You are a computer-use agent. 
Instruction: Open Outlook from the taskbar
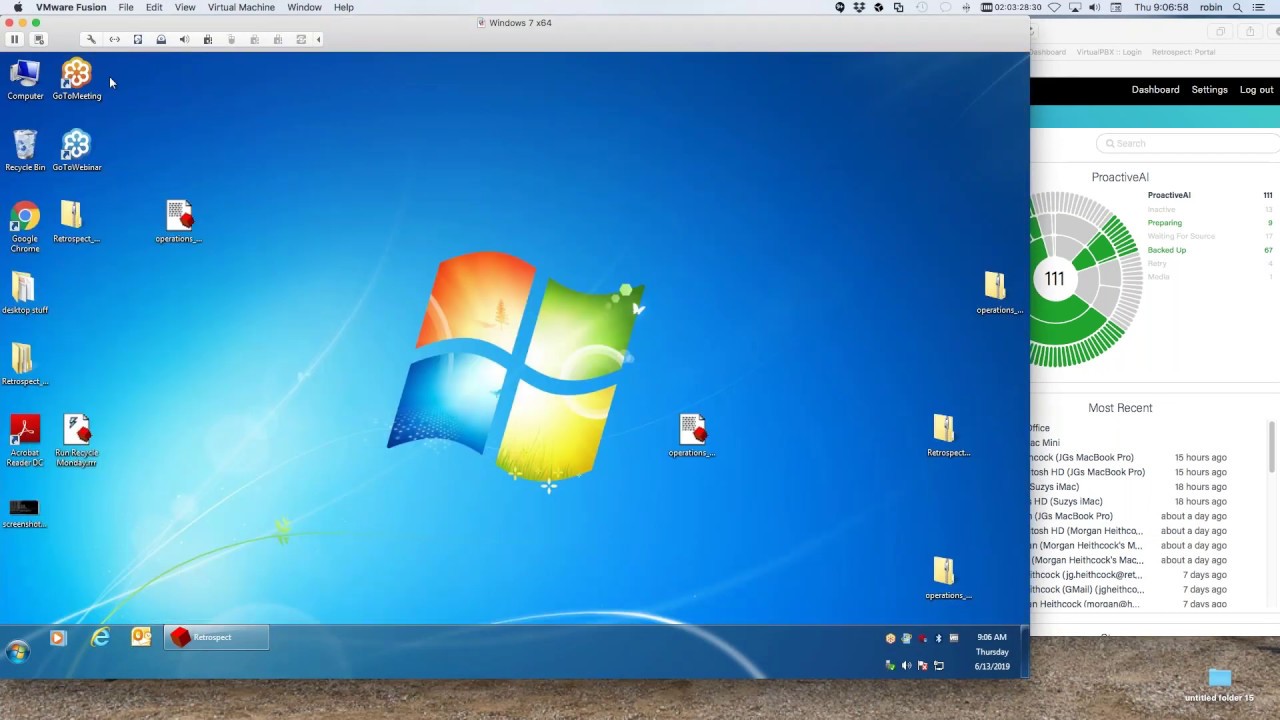tap(141, 637)
